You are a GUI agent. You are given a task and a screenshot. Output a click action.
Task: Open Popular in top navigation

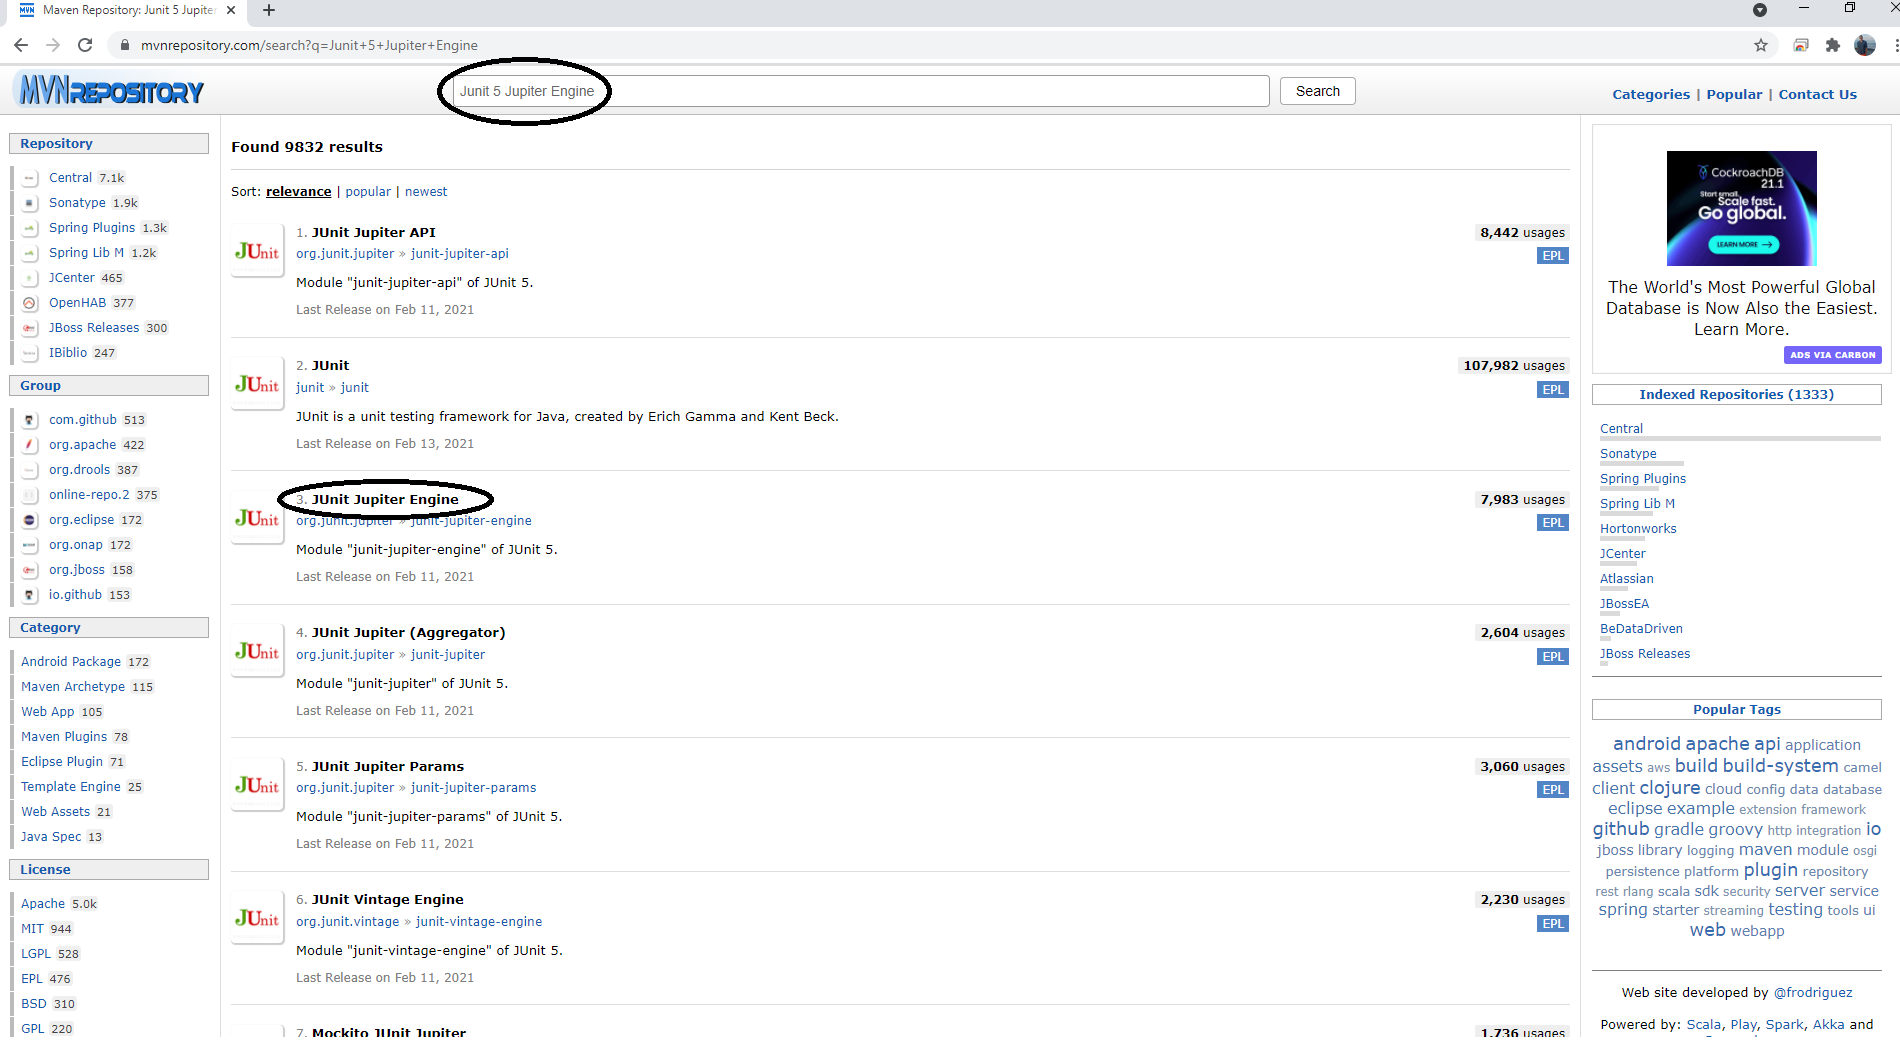(1734, 94)
